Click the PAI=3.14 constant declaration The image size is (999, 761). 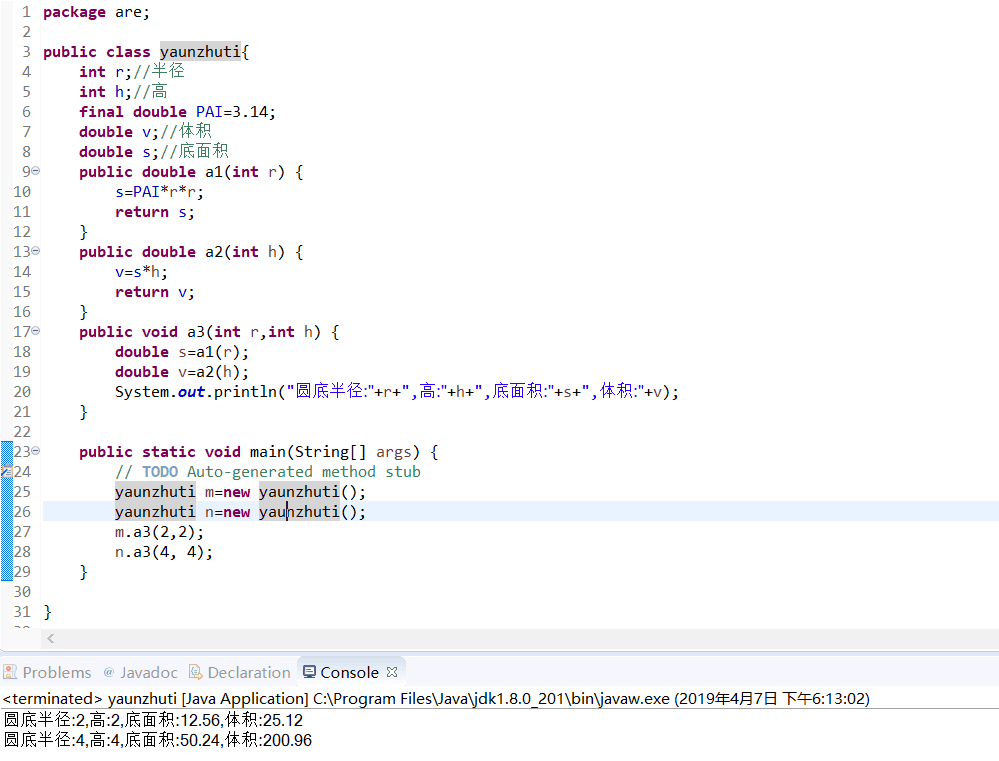(x=177, y=112)
